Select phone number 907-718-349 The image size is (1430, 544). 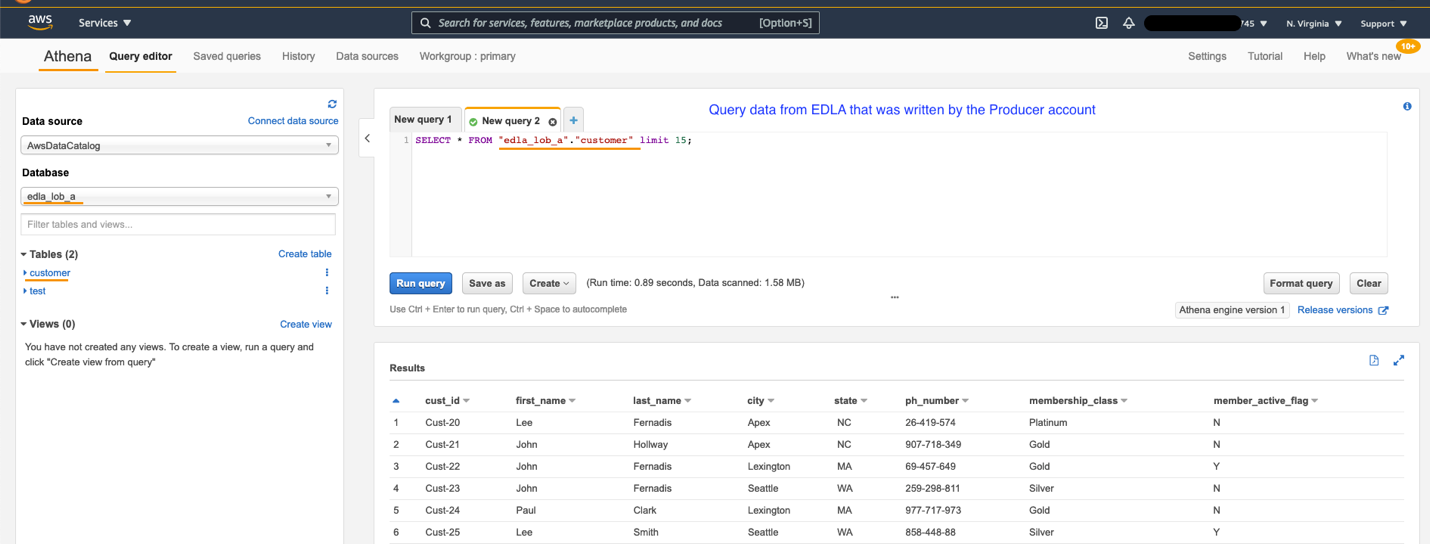click(x=933, y=445)
